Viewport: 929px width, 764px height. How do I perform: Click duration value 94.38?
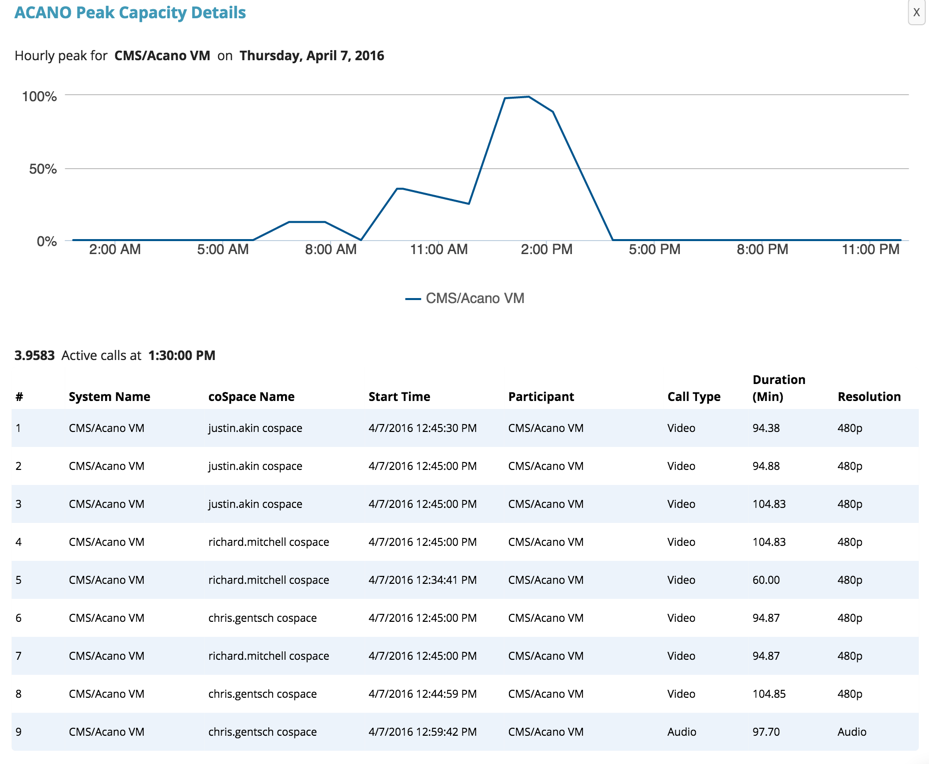tap(766, 428)
